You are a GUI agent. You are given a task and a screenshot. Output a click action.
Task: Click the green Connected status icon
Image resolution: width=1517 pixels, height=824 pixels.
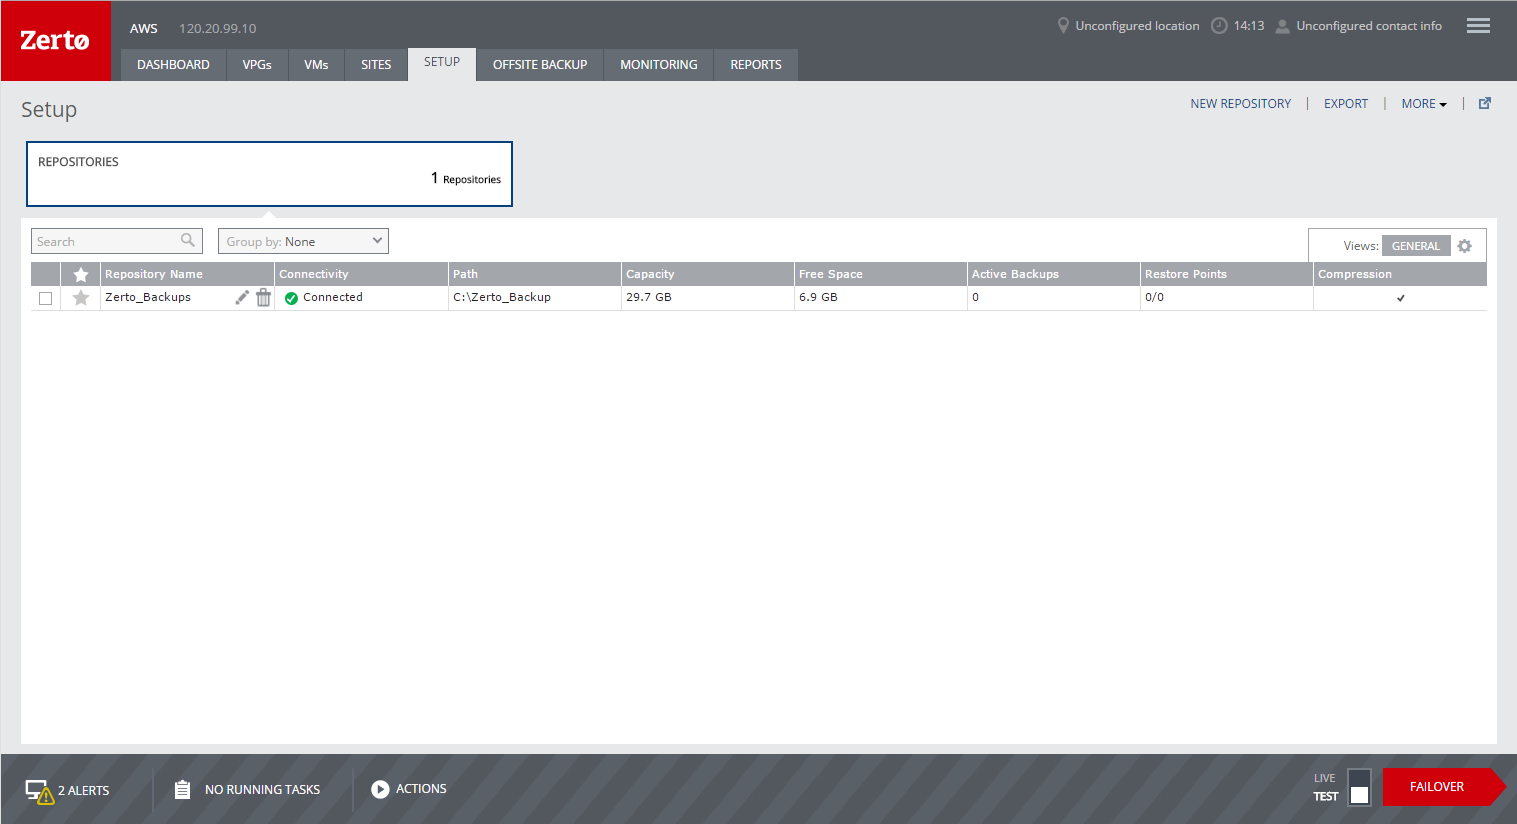point(291,298)
